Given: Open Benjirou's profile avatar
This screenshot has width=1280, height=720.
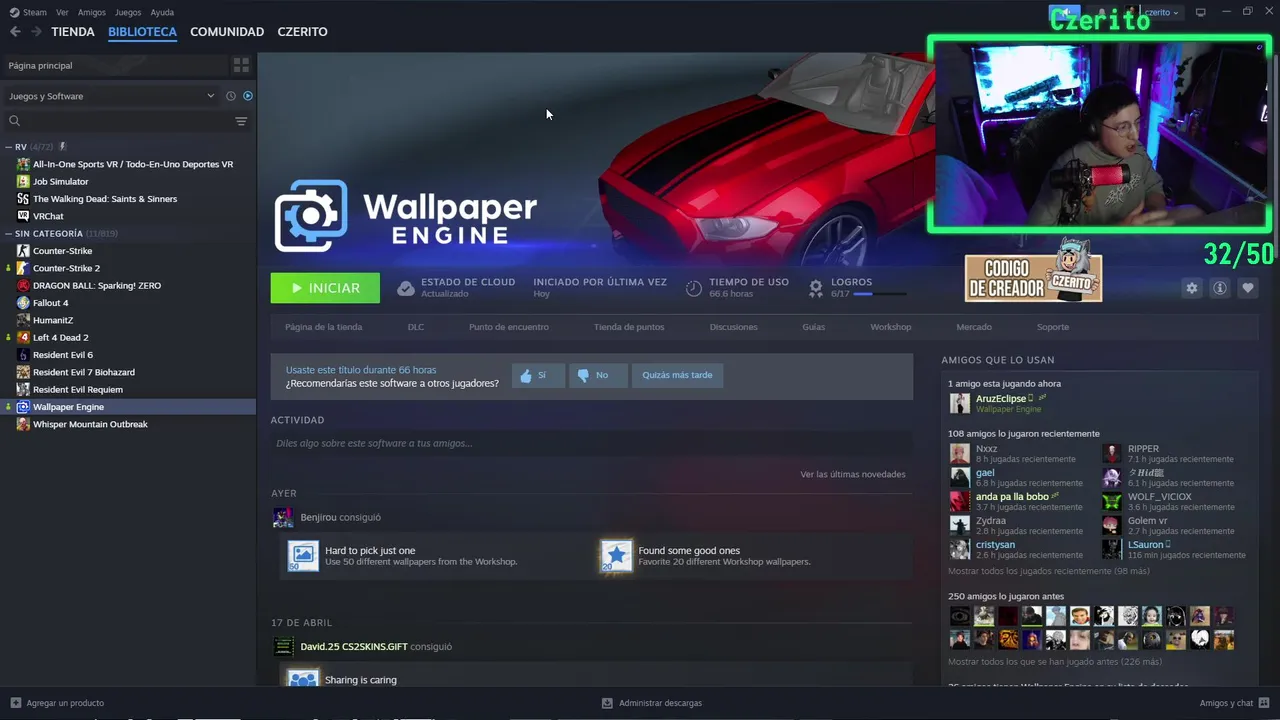Looking at the screenshot, I should pyautogui.click(x=283, y=517).
